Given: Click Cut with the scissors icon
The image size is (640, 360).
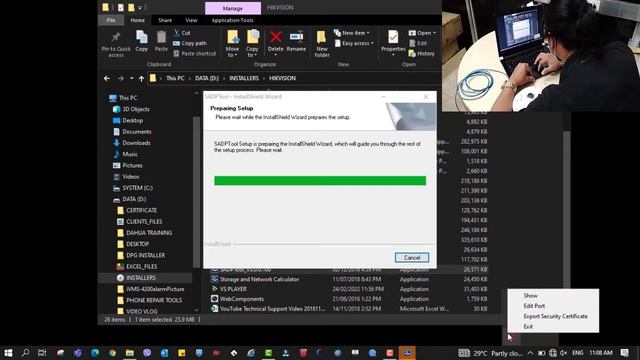Looking at the screenshot, I should [182, 33].
